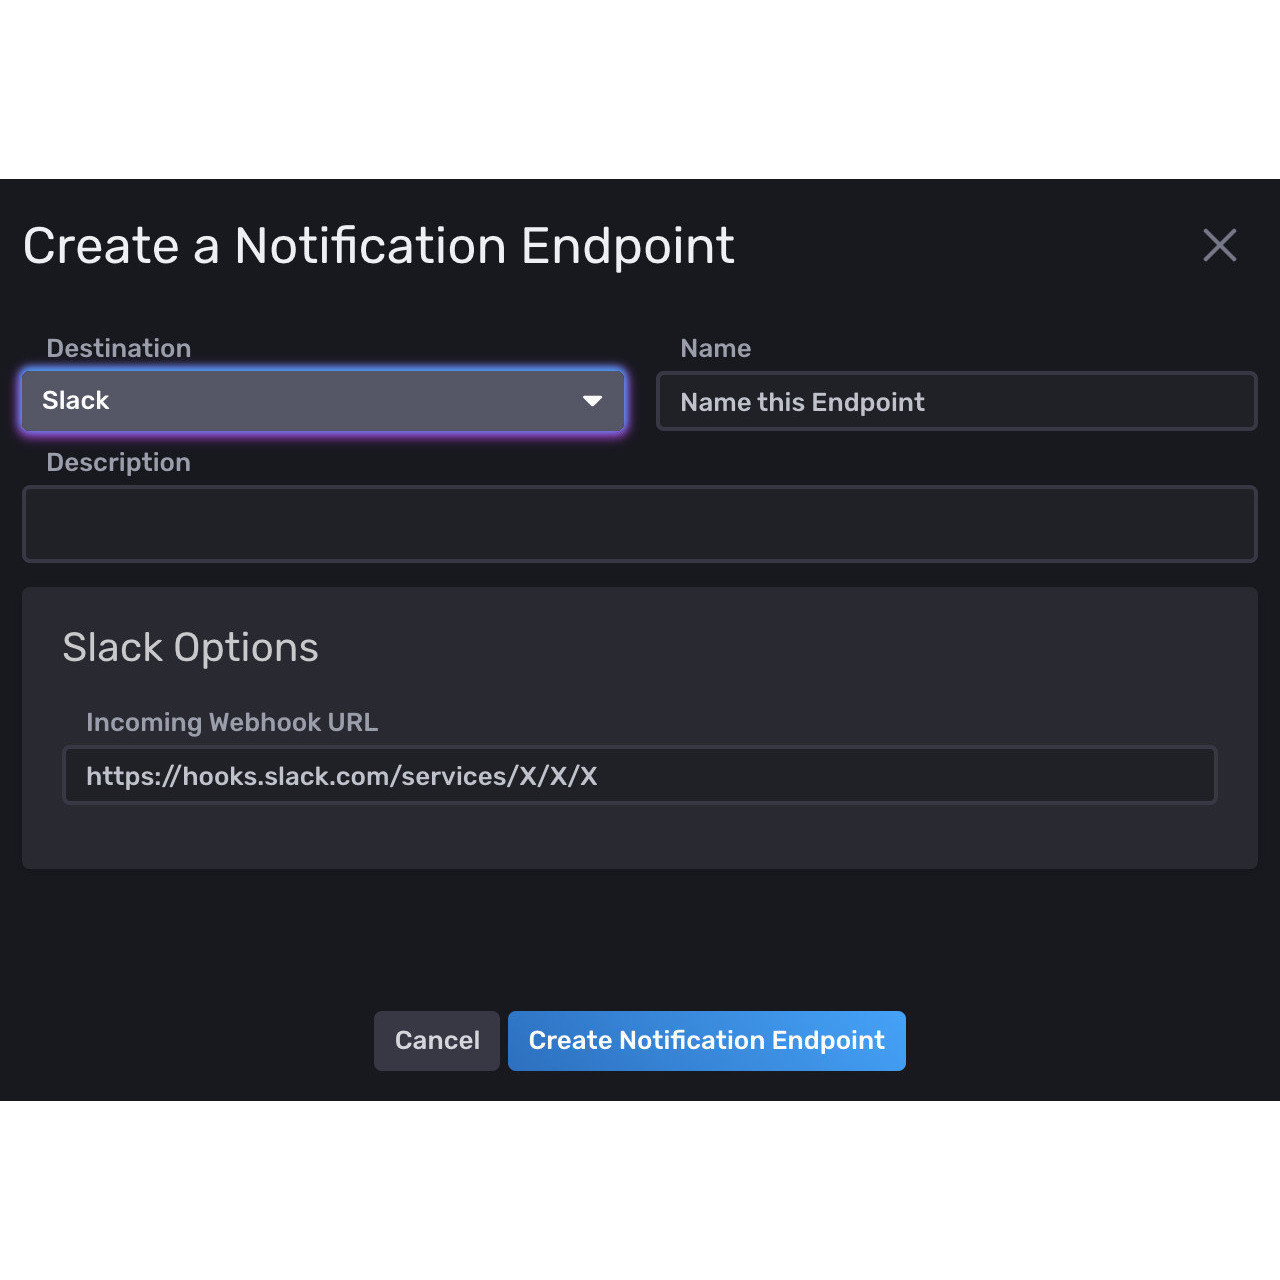The image size is (1280, 1280).
Task: Click the Incoming Webhook URL field
Action: (640, 775)
